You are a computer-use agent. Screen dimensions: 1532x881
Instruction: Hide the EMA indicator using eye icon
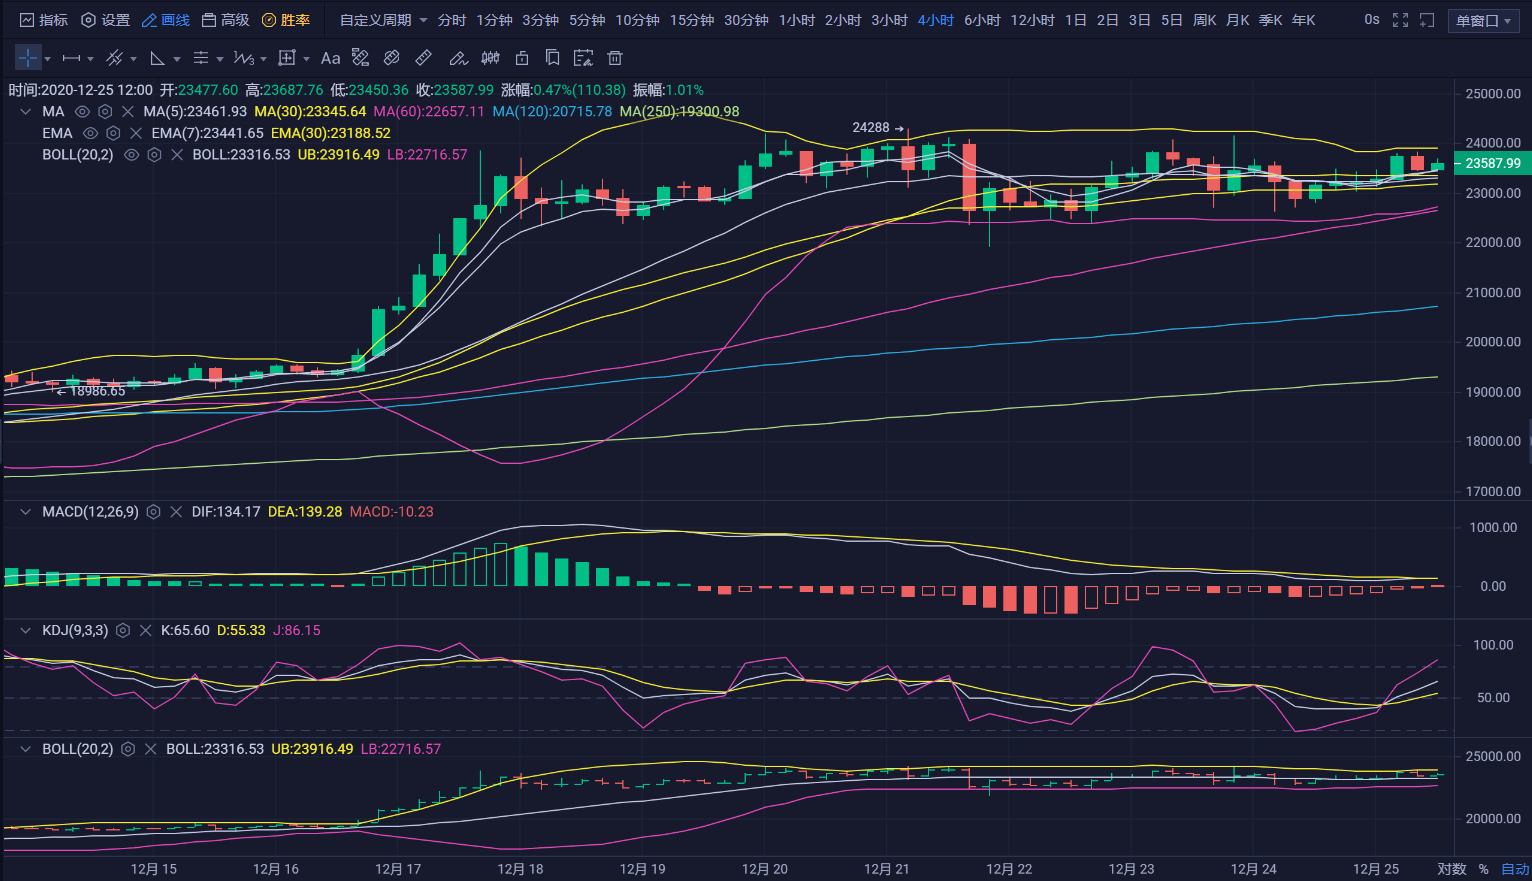click(x=90, y=133)
